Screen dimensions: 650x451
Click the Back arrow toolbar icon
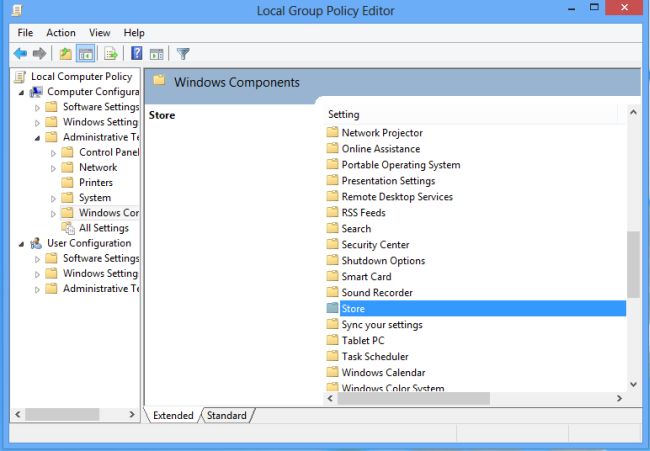point(20,53)
